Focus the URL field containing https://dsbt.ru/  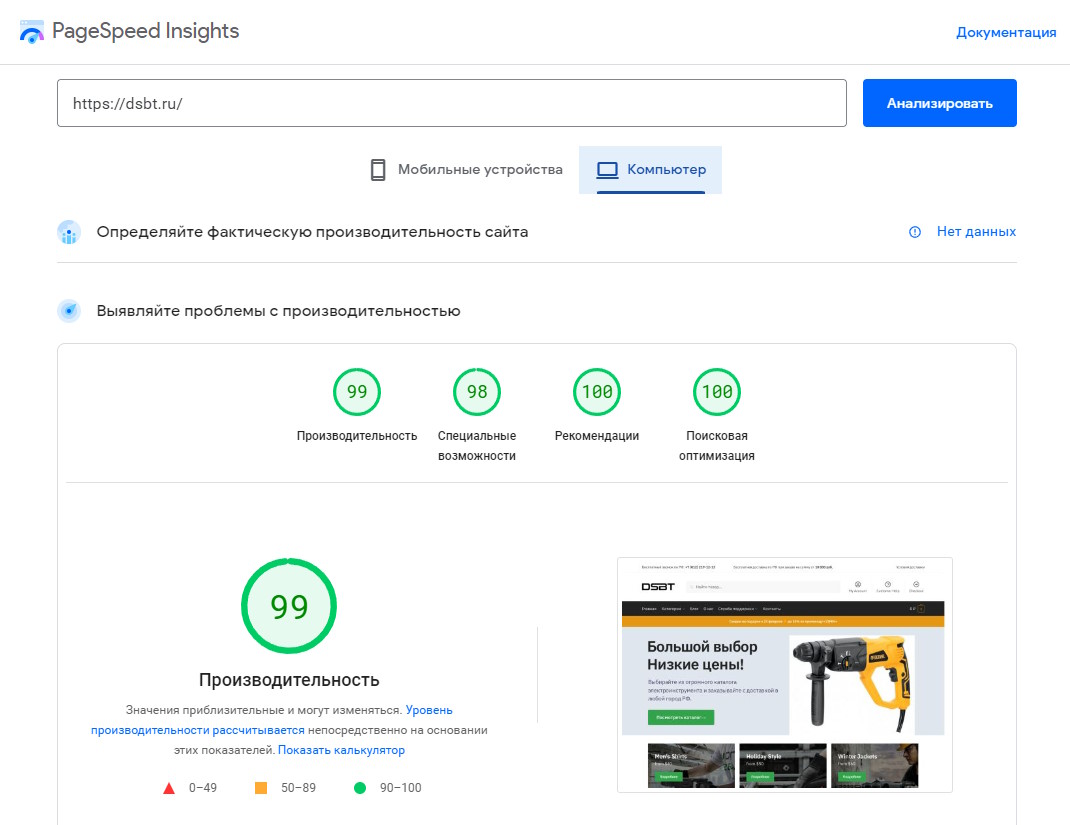(x=452, y=103)
